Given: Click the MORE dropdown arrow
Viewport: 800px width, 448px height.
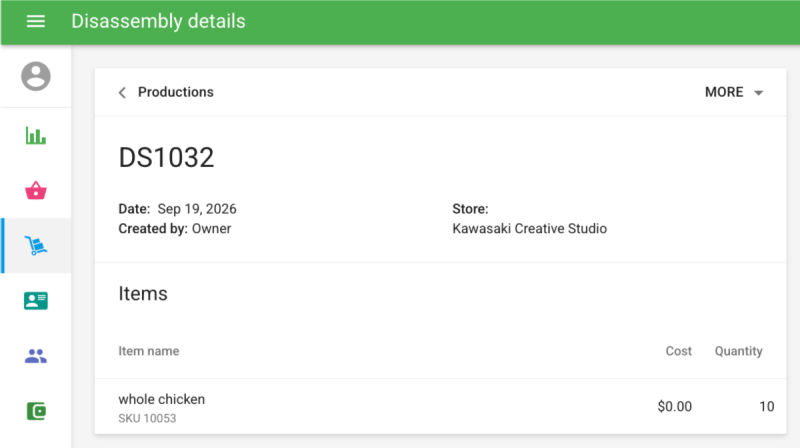Looking at the screenshot, I should click(759, 93).
